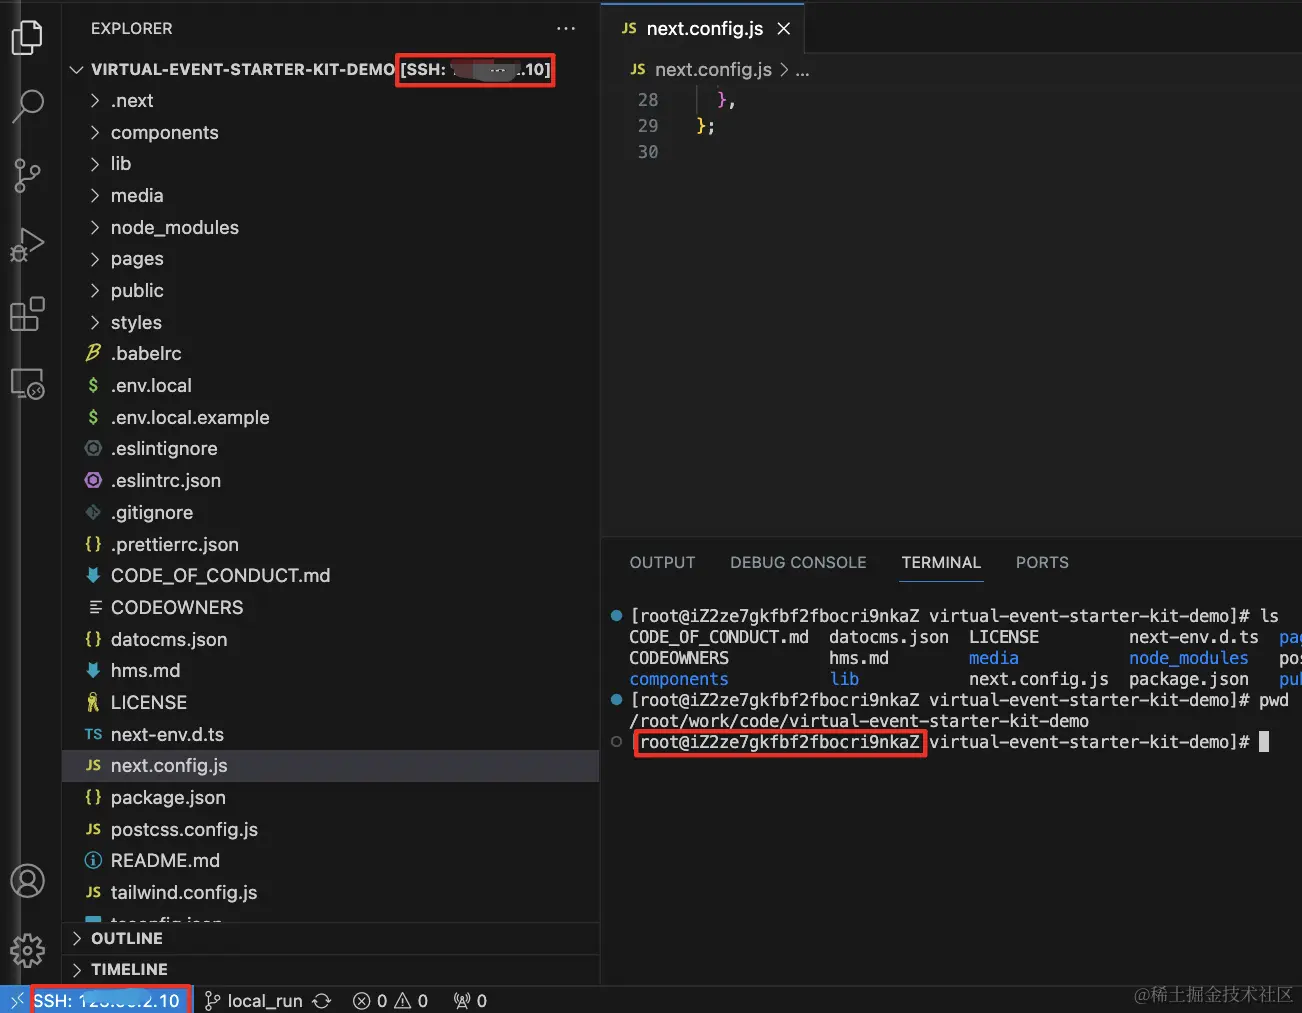Open the .gitignore file
Viewport: 1302px width, 1013px height.
(x=330, y=513)
